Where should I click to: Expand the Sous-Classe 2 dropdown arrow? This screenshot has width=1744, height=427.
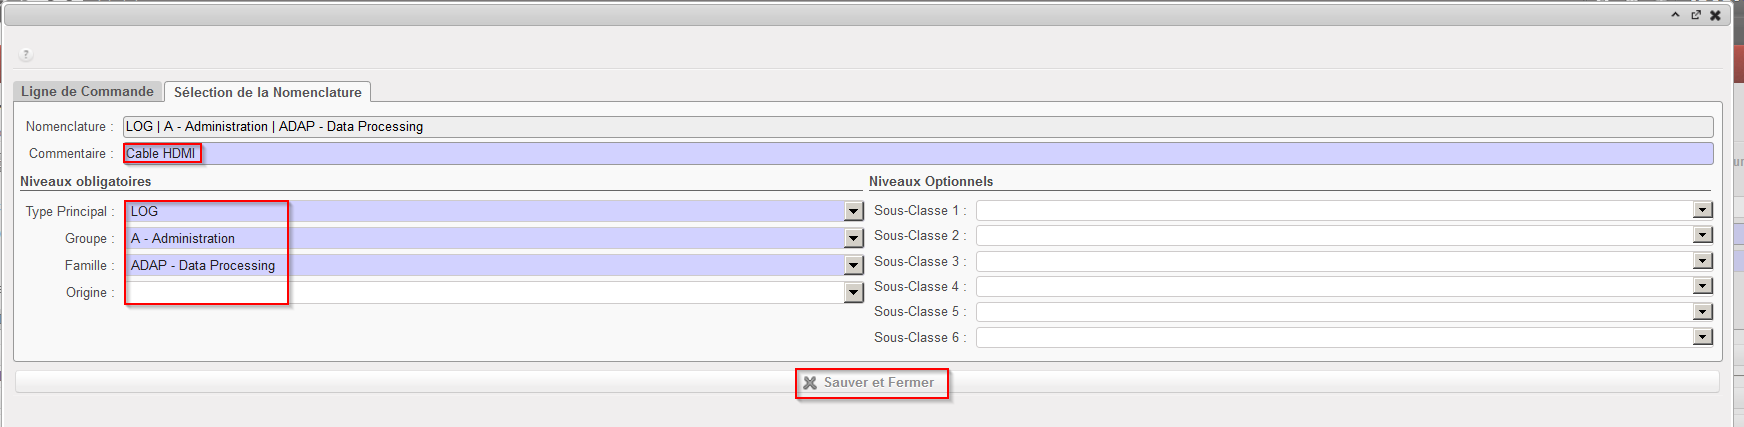[x=1702, y=235]
